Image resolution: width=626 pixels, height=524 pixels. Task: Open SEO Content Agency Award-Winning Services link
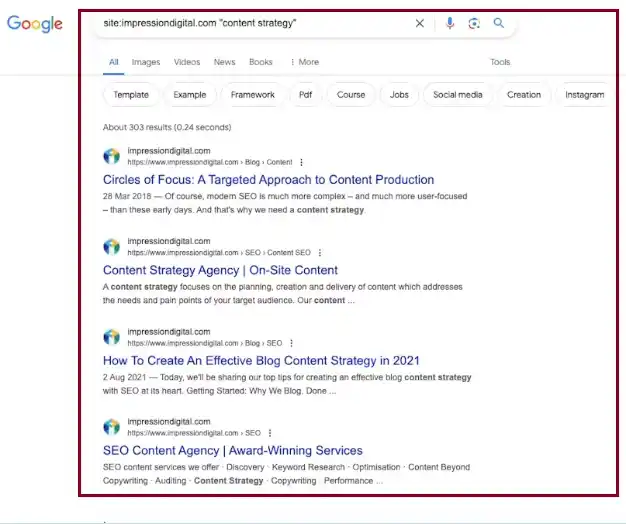pyautogui.click(x=233, y=451)
